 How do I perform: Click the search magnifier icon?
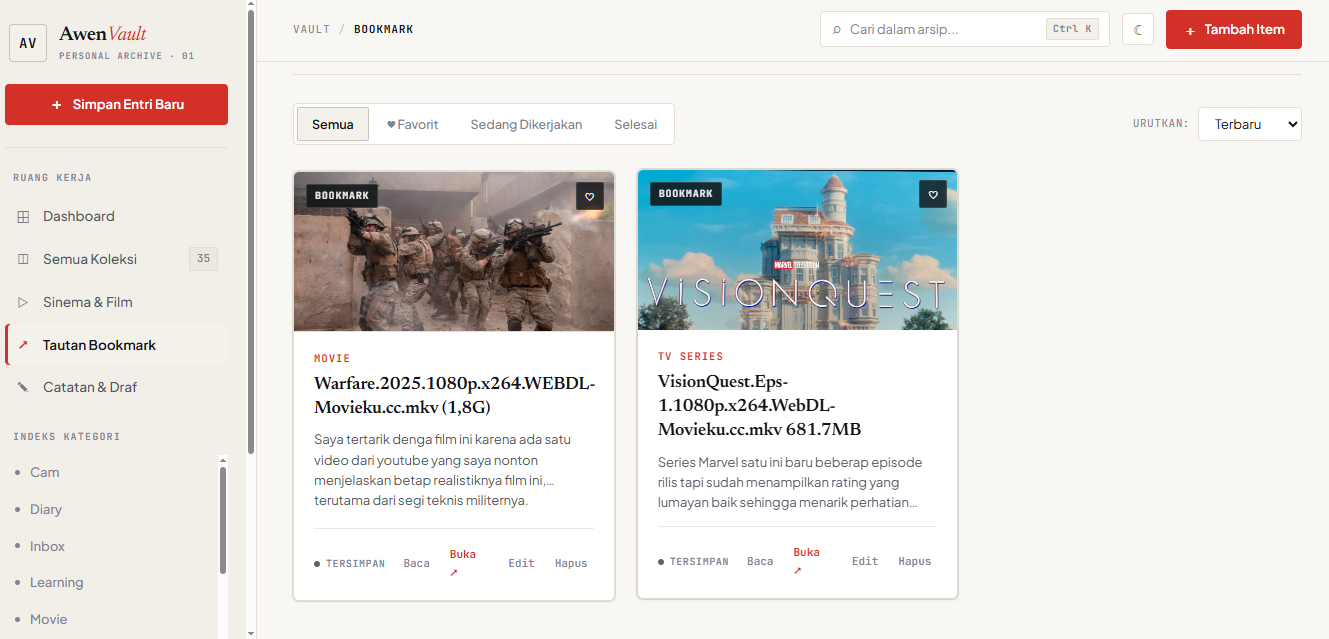point(837,30)
